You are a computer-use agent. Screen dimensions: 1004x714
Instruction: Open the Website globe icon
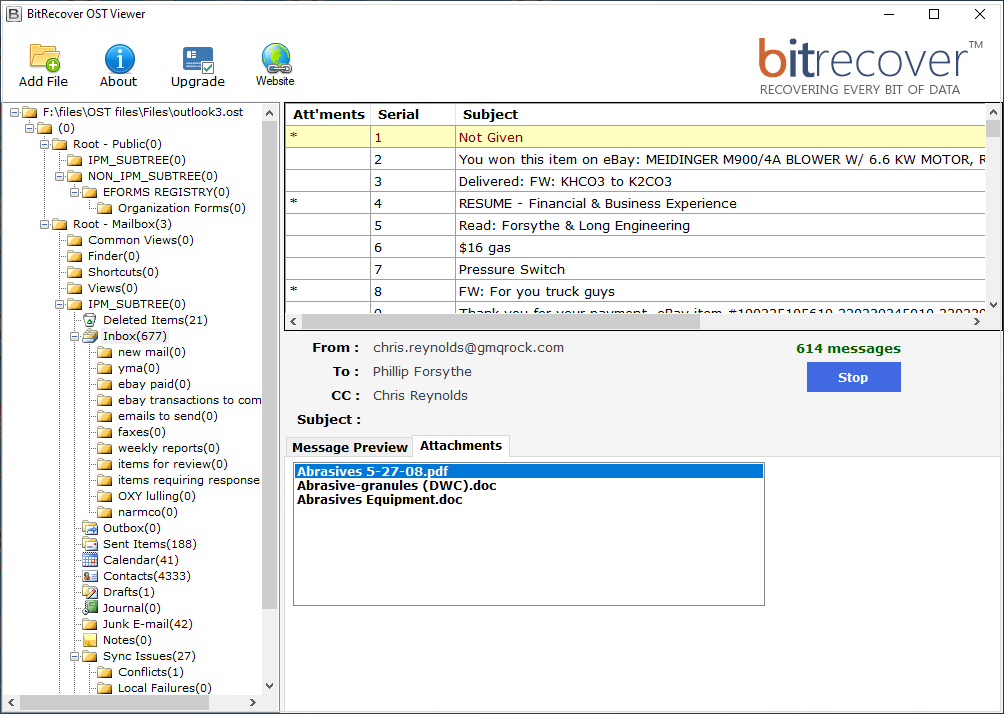click(x=275, y=58)
